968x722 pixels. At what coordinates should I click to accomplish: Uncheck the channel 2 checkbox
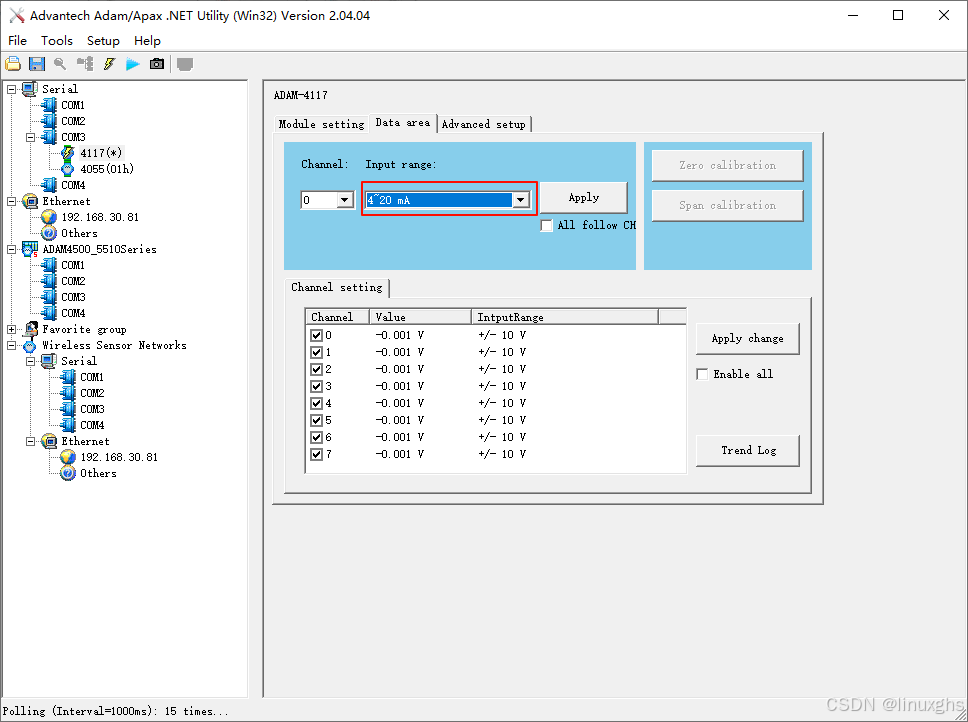click(317, 369)
